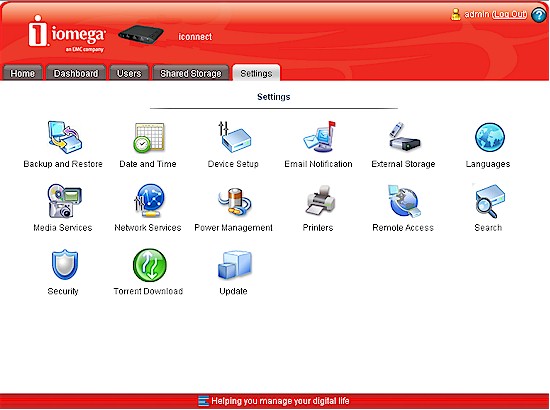Click the iconnect device name text
Image resolution: width=550 pixels, height=410 pixels.
coord(195,36)
